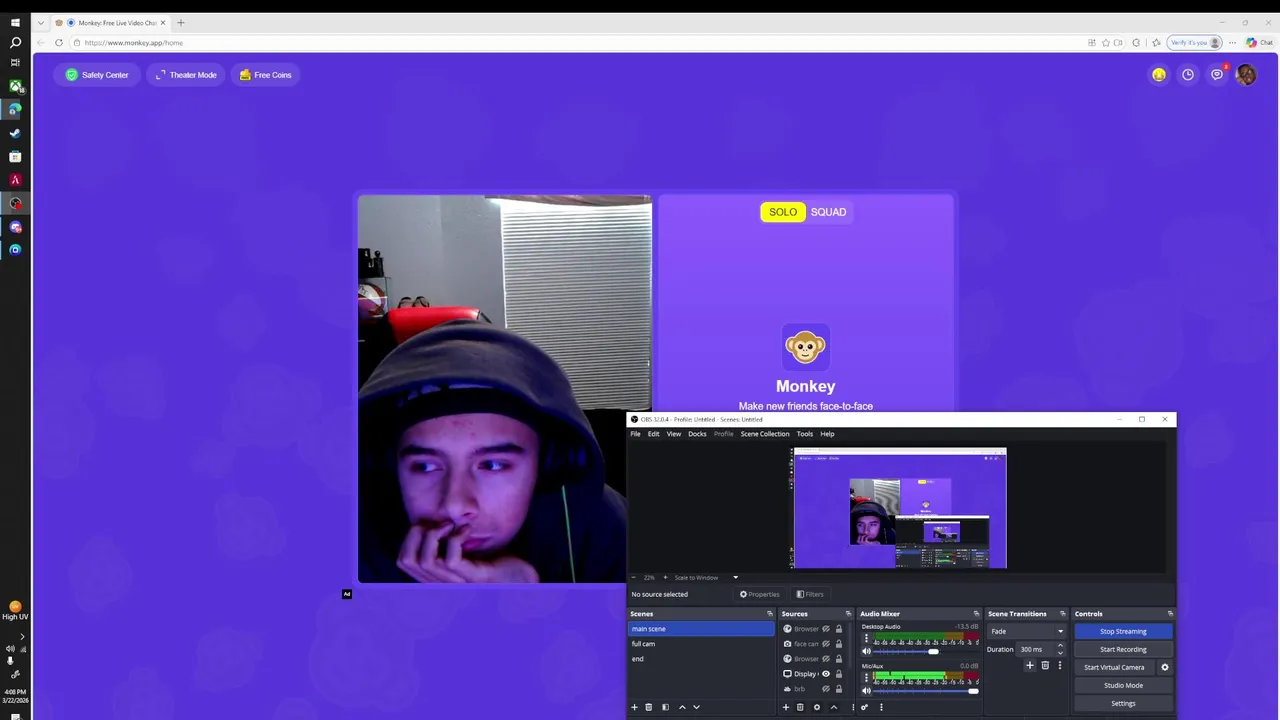Click the OBS preview thumbnail

(899, 508)
